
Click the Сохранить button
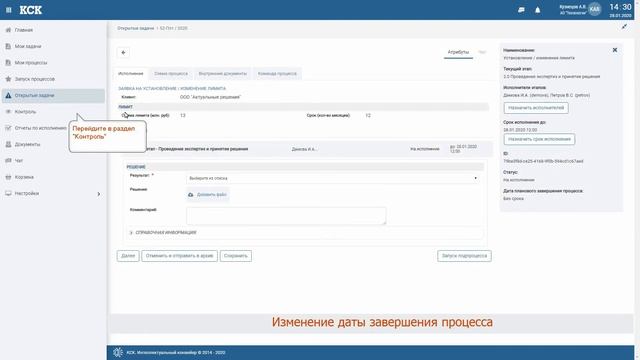pyautogui.click(x=236, y=256)
